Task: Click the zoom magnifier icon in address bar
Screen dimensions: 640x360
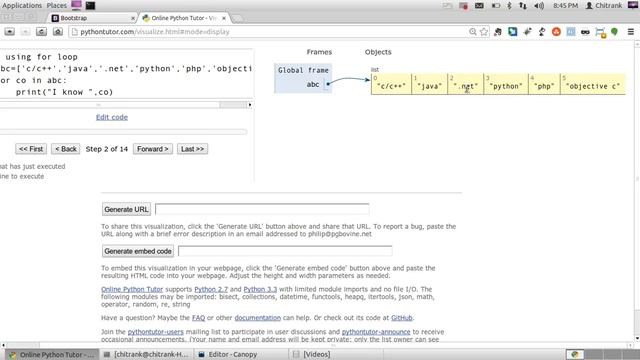Action: pyautogui.click(x=473, y=31)
